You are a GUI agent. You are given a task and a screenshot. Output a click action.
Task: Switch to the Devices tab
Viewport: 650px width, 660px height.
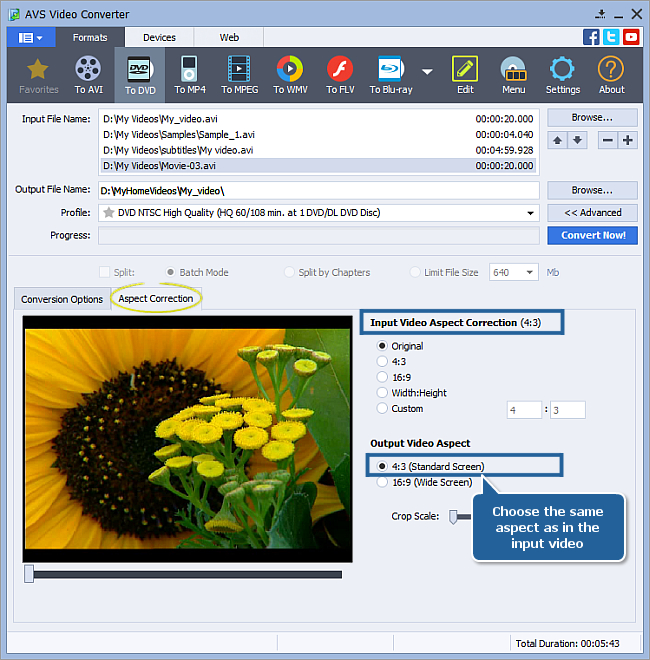(159, 37)
